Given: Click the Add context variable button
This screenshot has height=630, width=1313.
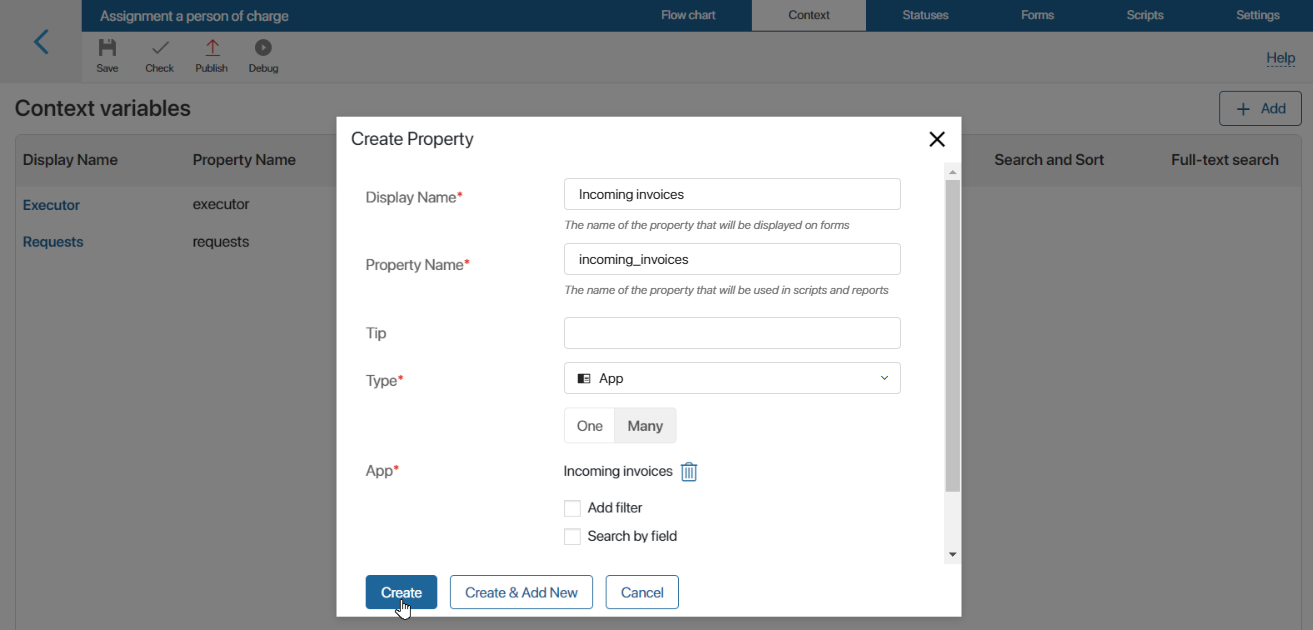Looking at the screenshot, I should 1260,108.
